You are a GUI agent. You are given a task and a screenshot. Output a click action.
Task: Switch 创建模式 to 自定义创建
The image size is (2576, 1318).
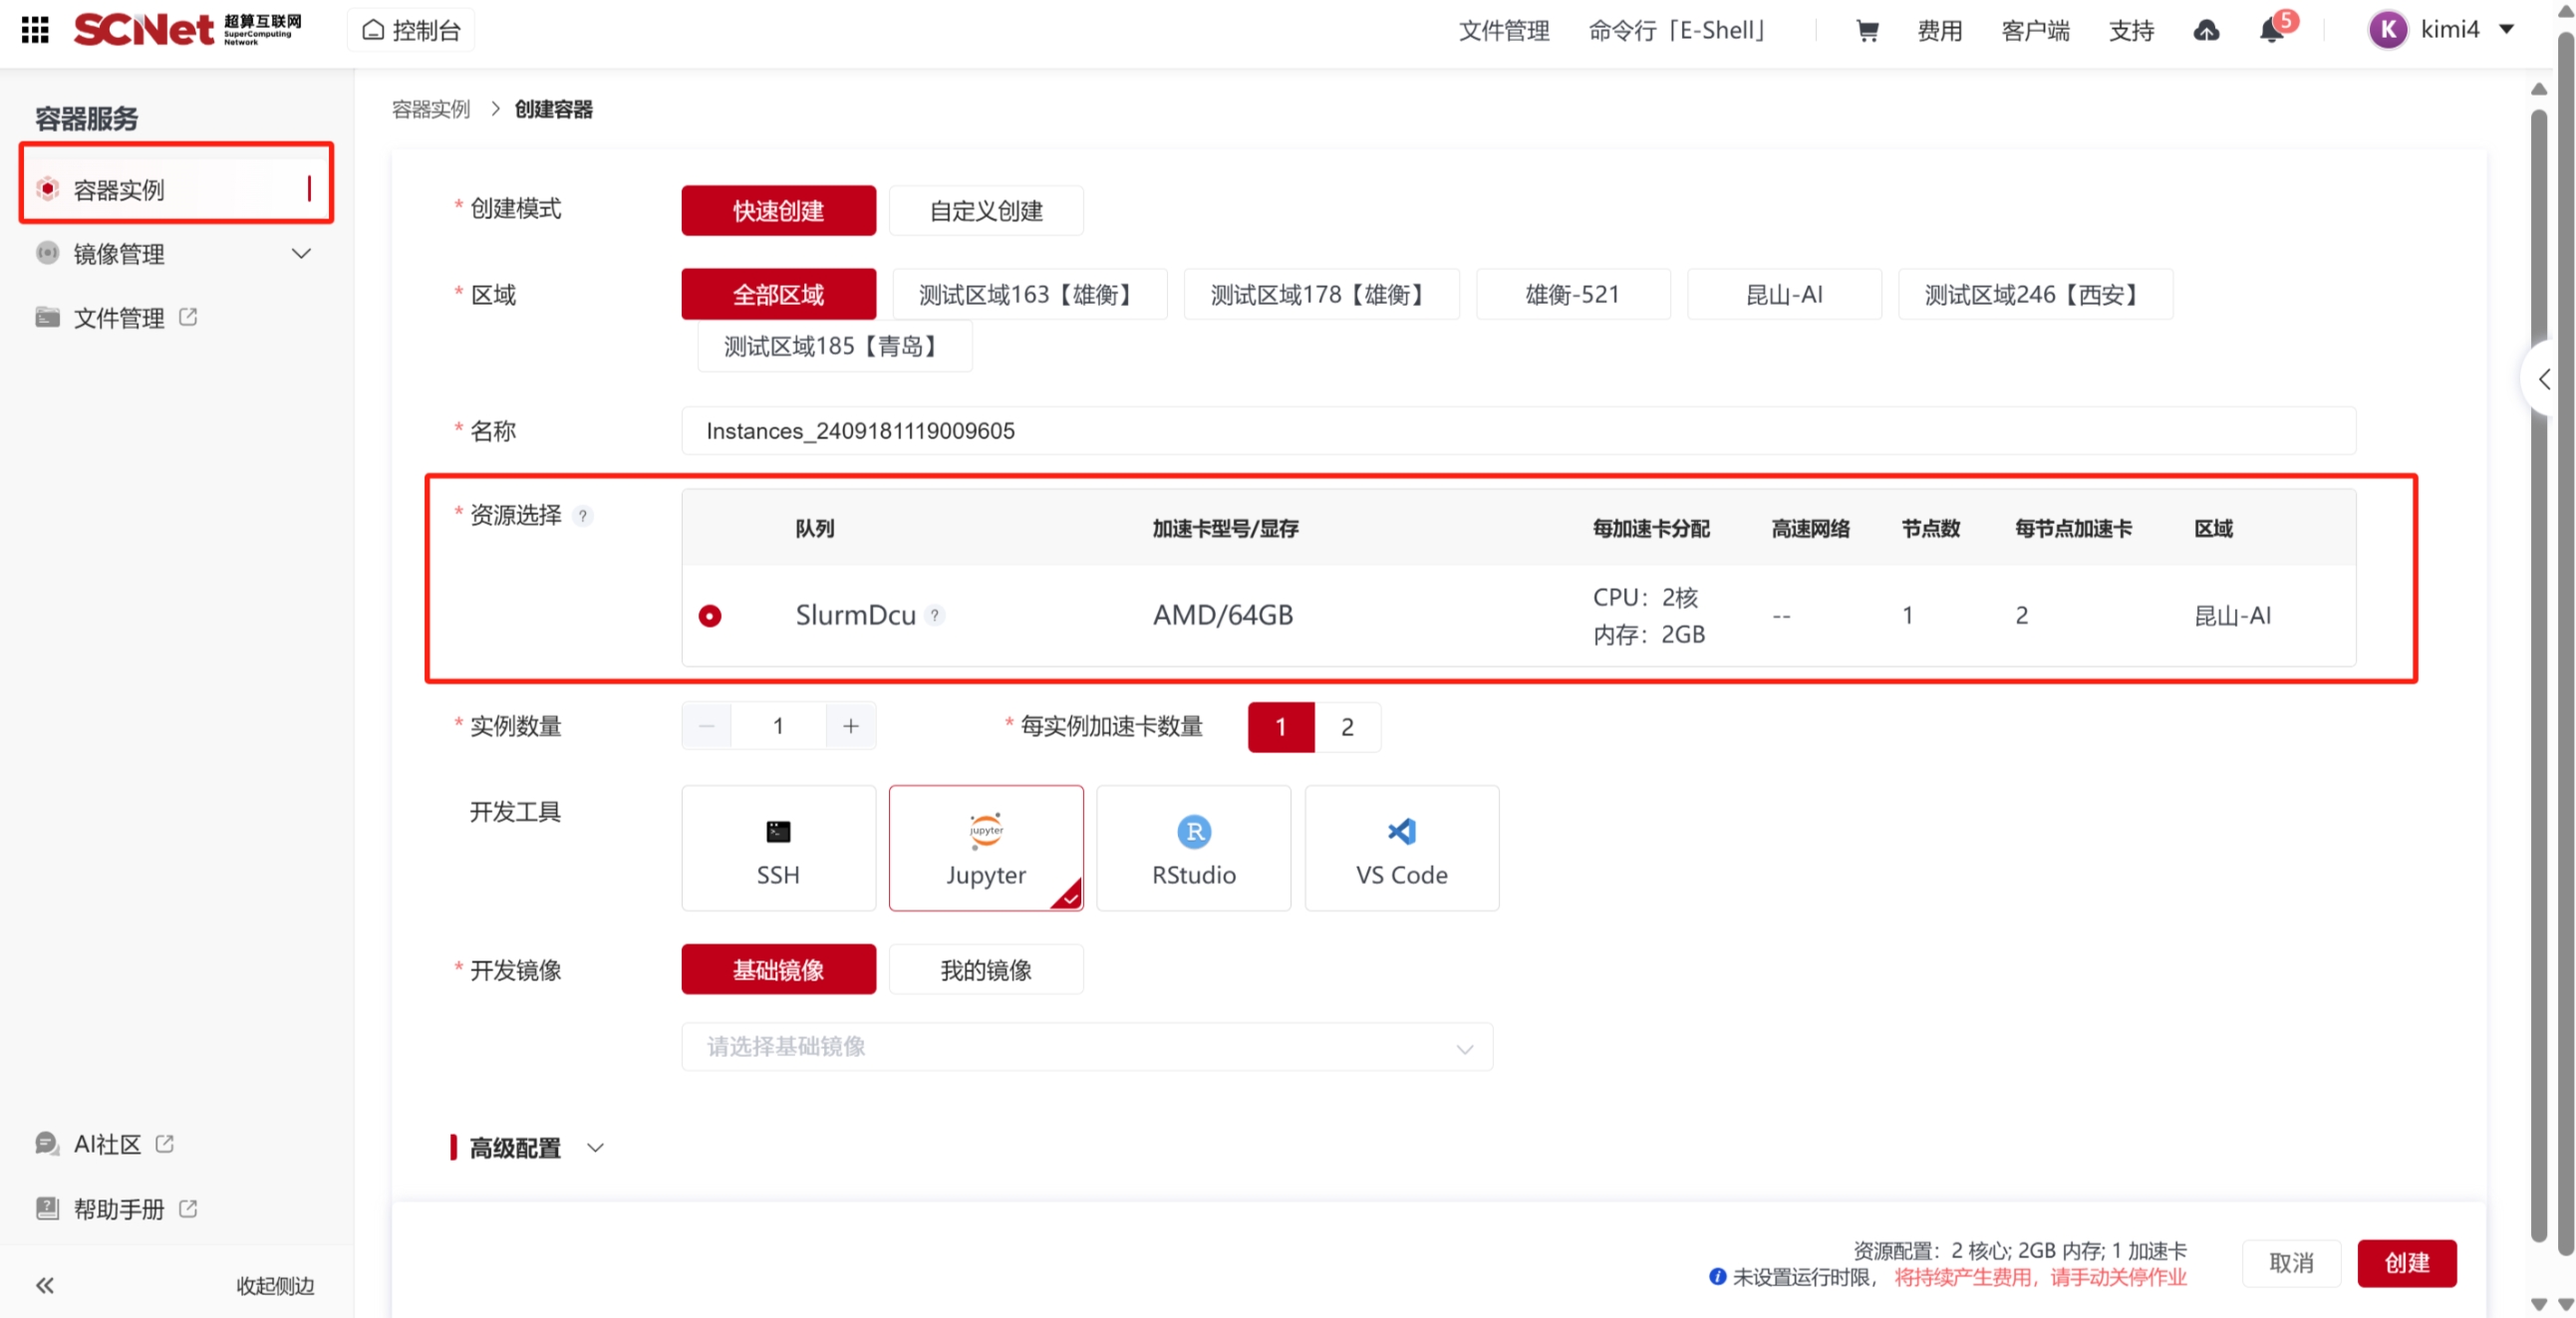point(985,211)
